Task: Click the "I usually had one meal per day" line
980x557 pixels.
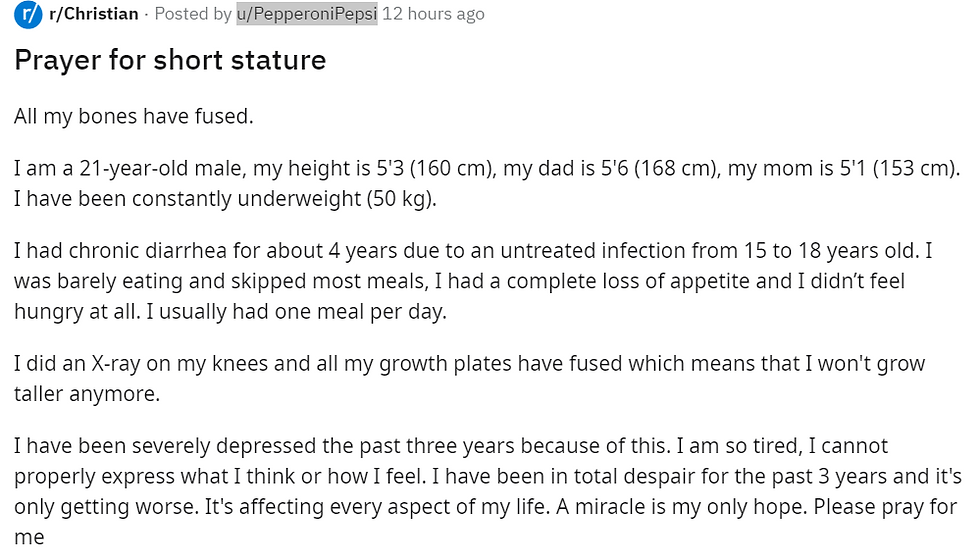Action: pyautogui.click(x=230, y=310)
